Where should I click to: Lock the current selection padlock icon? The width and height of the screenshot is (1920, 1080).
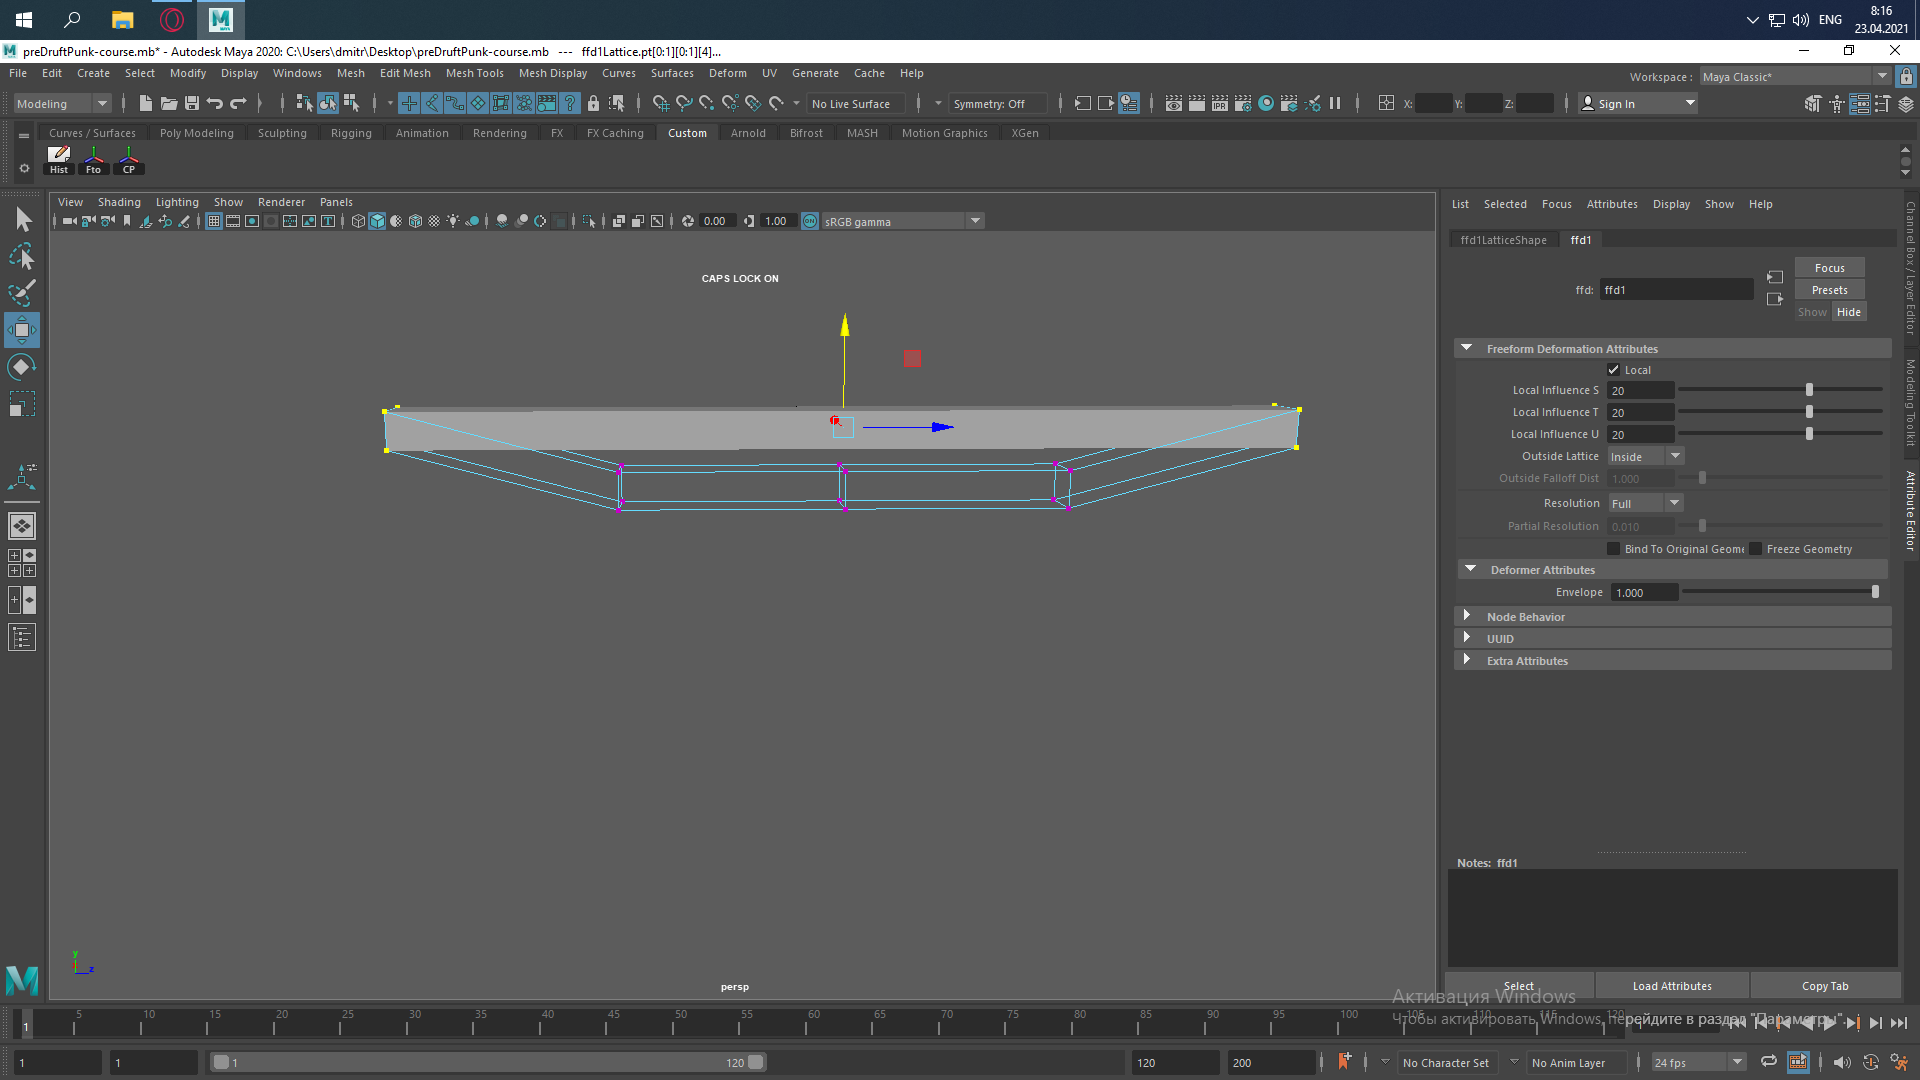coord(593,103)
